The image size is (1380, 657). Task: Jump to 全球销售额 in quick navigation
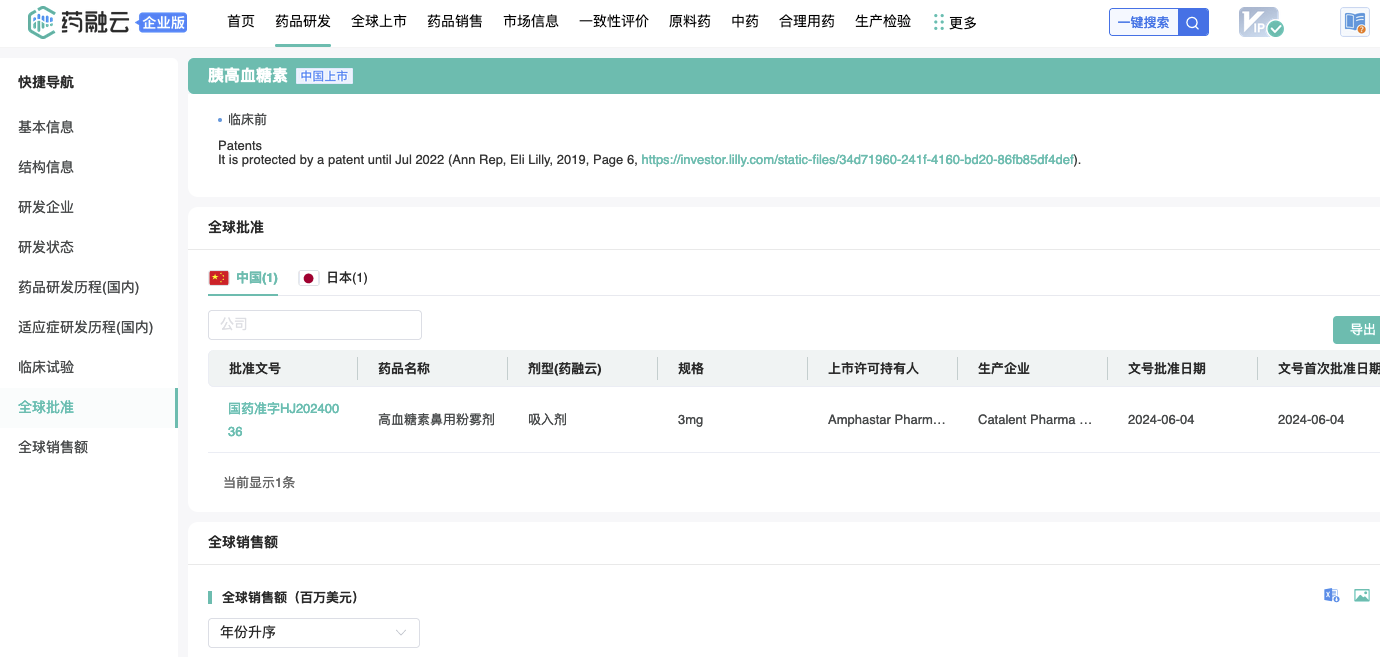coord(53,447)
